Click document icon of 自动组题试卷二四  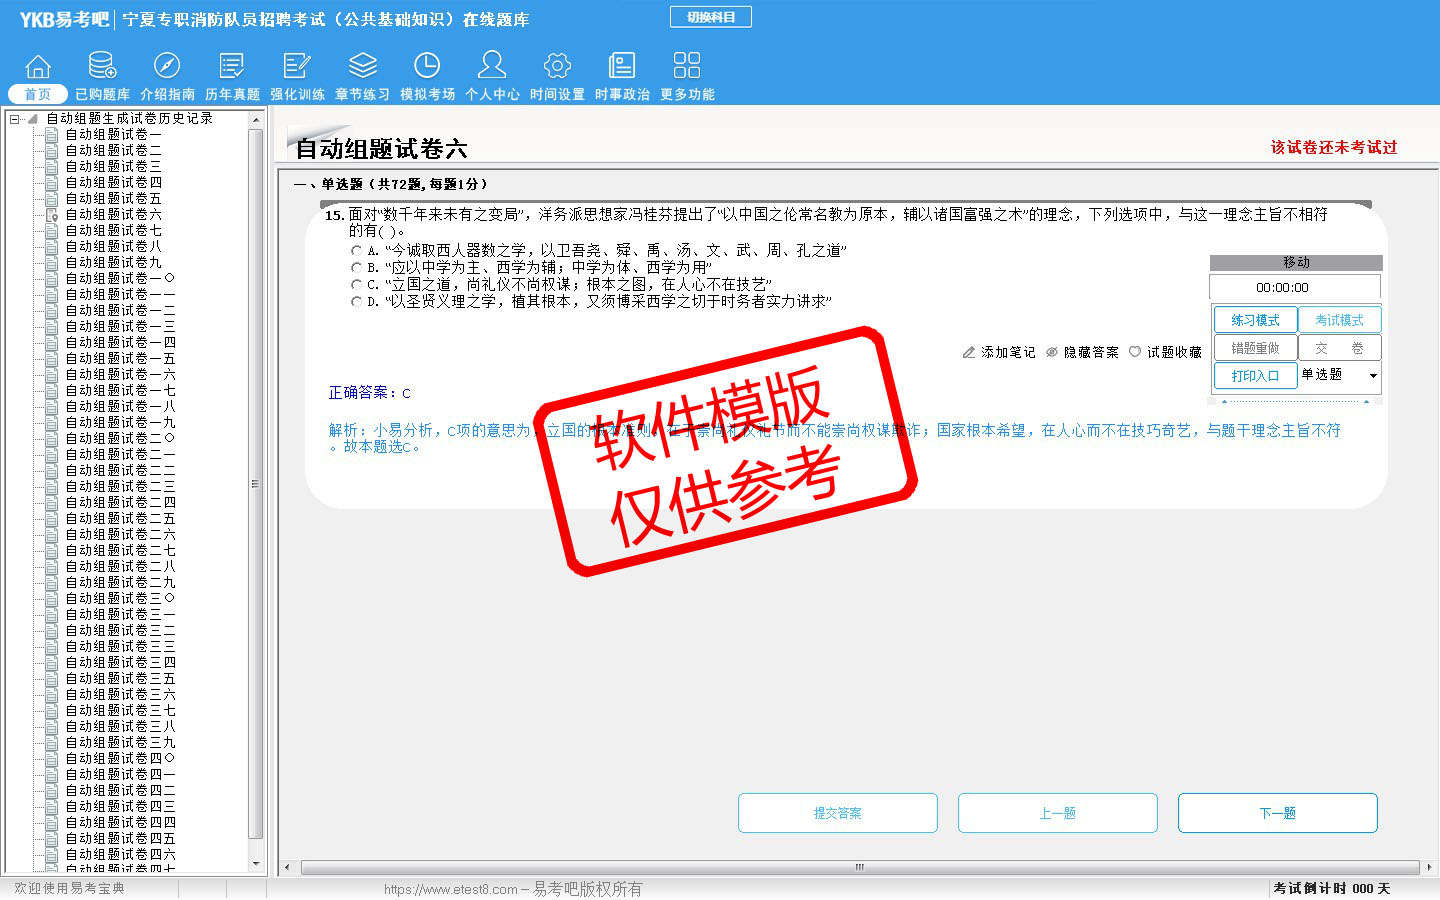52,502
